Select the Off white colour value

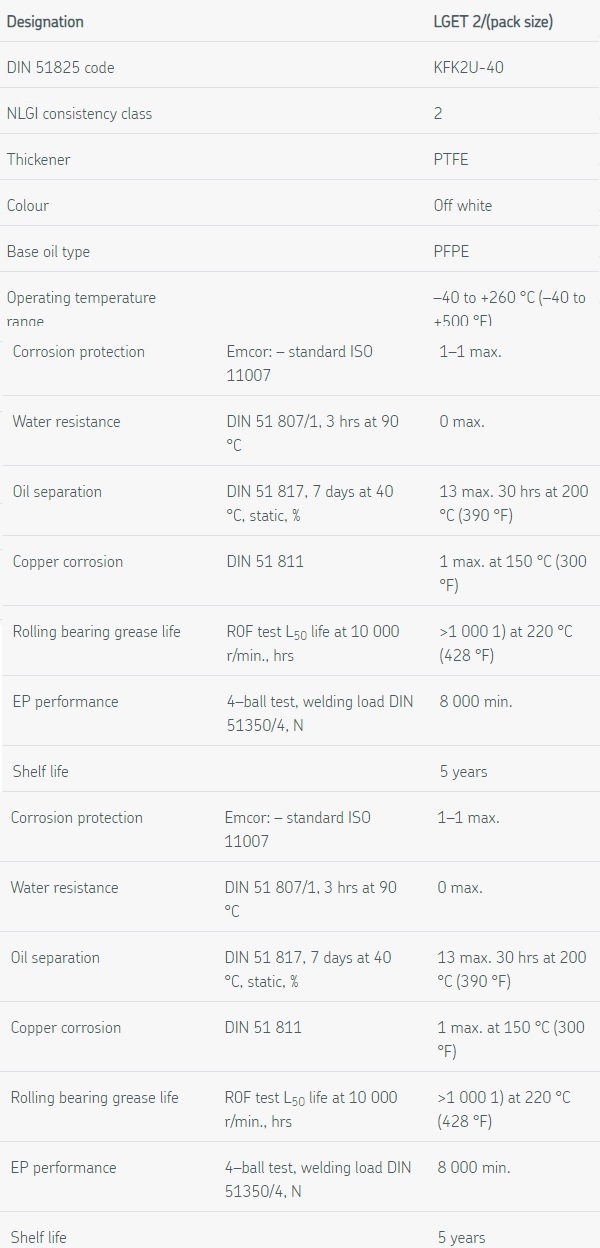pyautogui.click(x=463, y=205)
